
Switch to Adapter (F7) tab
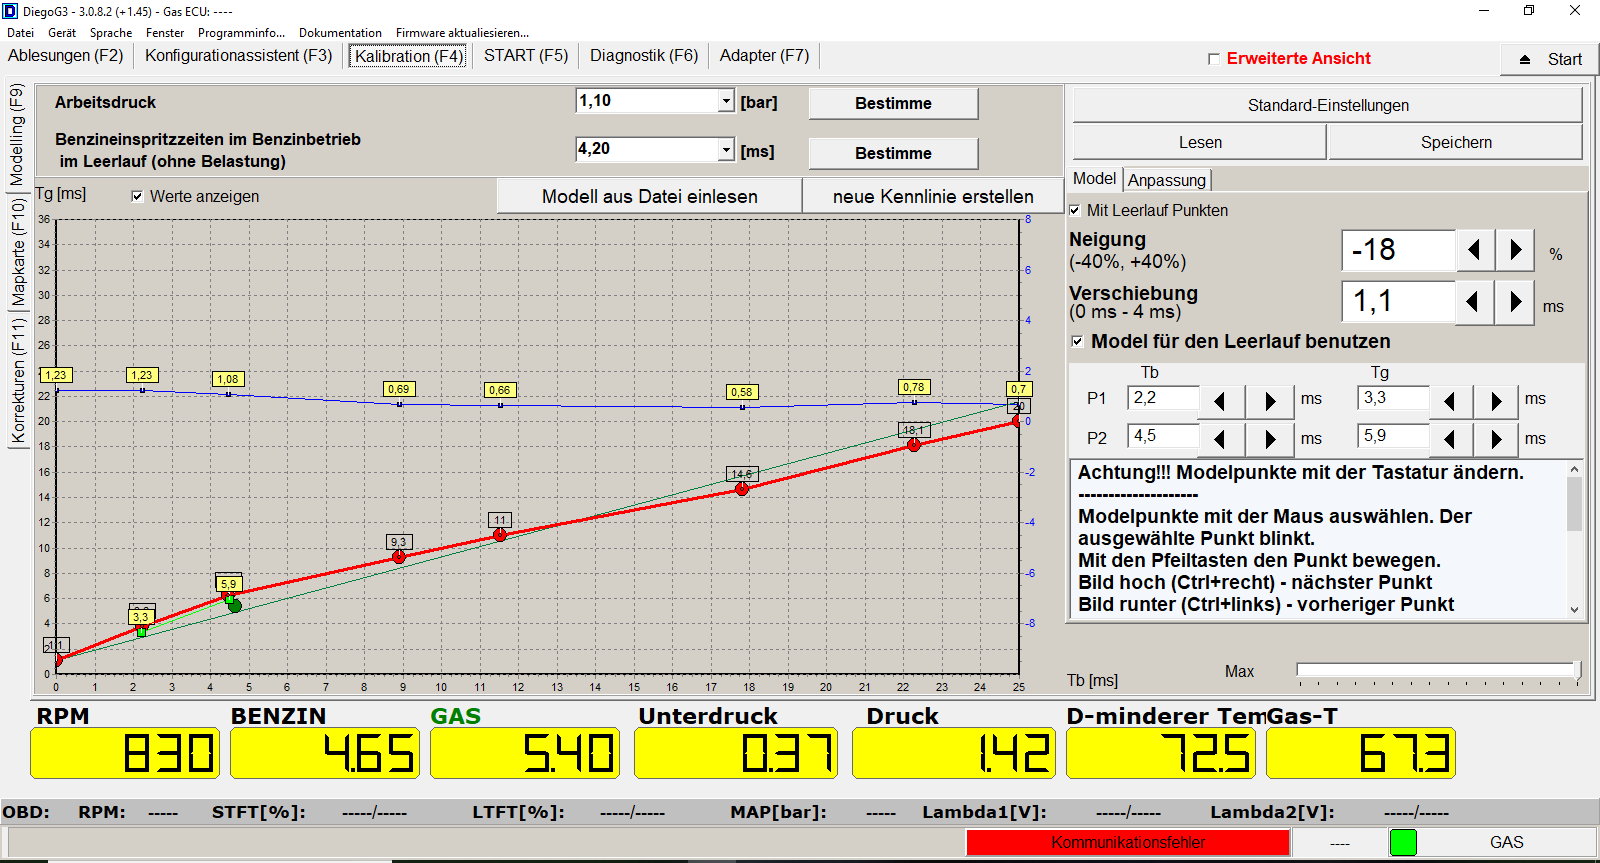[765, 56]
